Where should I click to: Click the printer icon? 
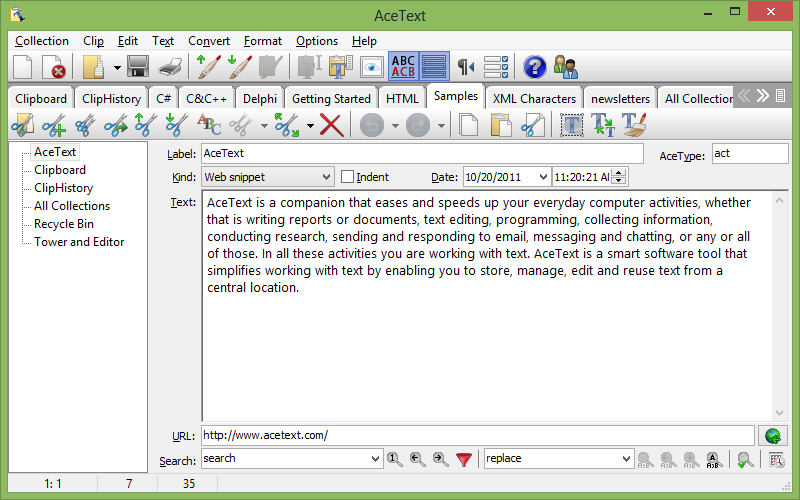pyautogui.click(x=170, y=67)
